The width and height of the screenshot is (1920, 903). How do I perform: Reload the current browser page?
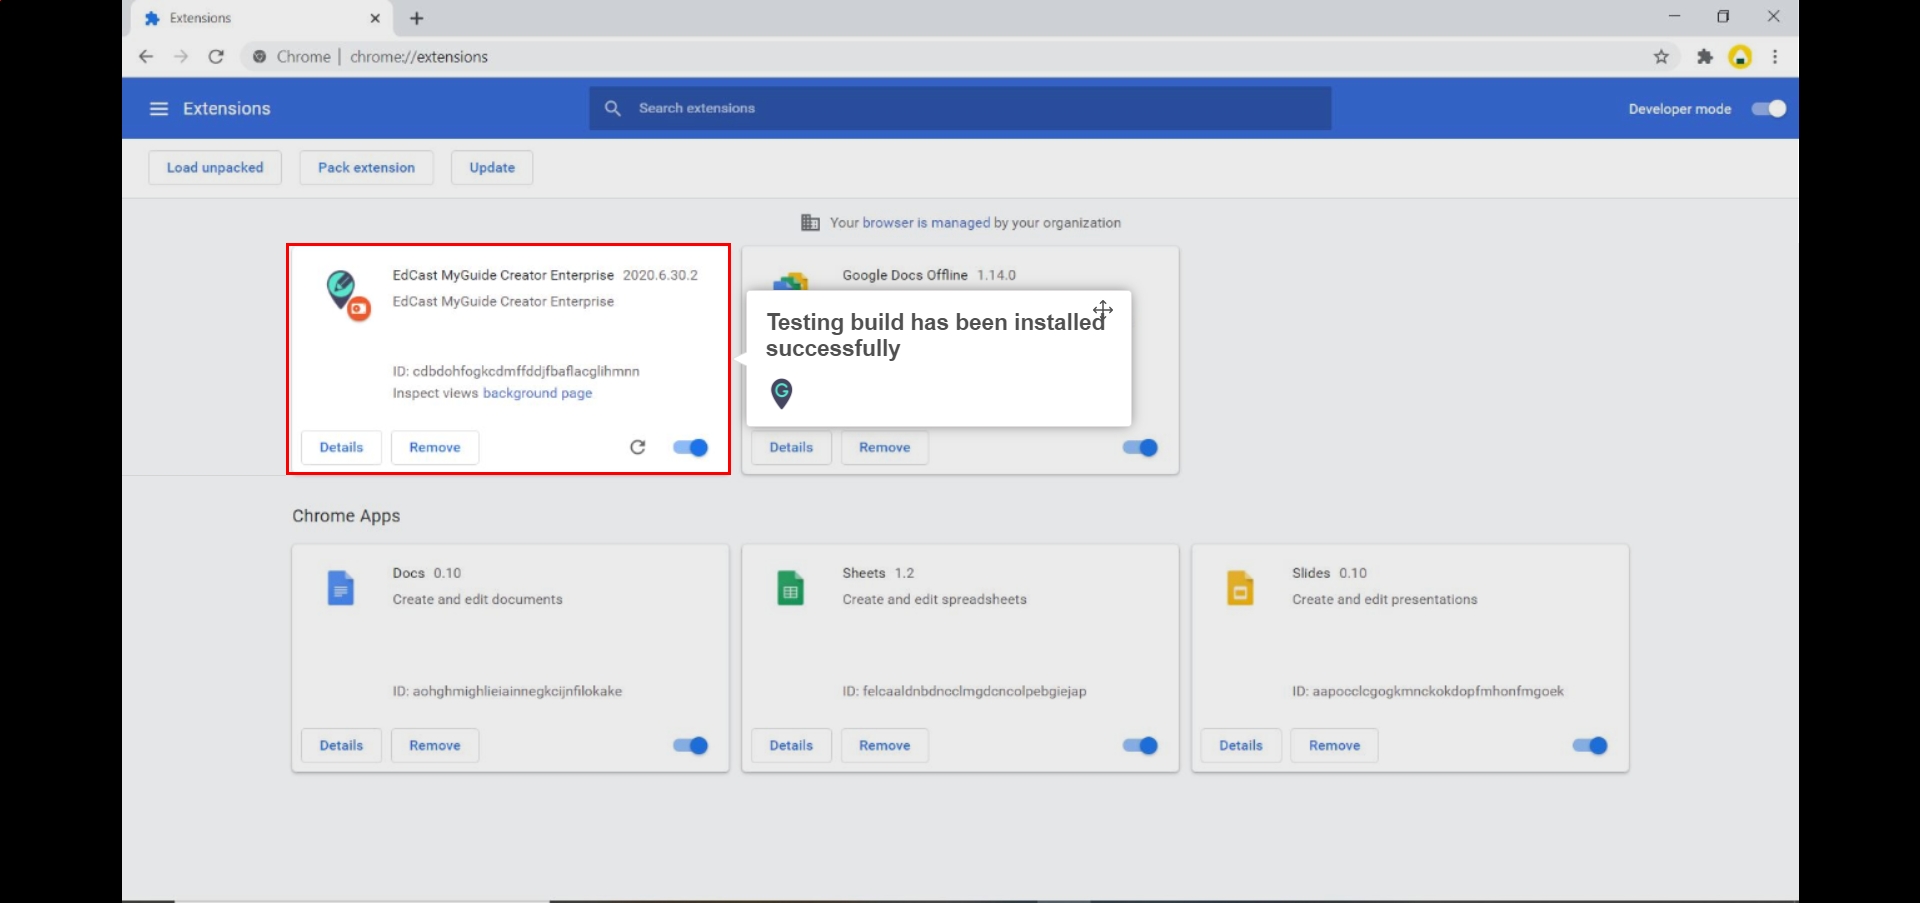216,57
